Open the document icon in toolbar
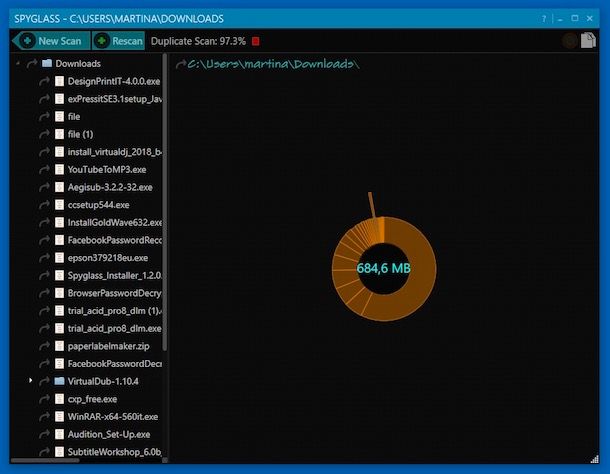This screenshot has height=474, width=610. pos(588,40)
